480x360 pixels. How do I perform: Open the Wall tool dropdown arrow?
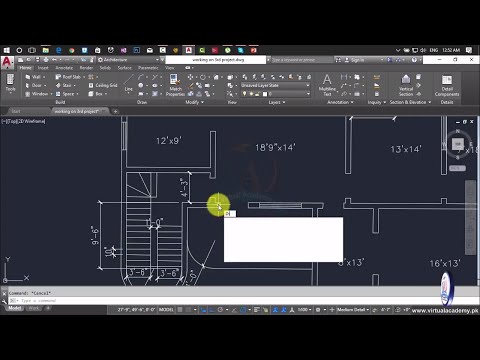tap(44, 77)
